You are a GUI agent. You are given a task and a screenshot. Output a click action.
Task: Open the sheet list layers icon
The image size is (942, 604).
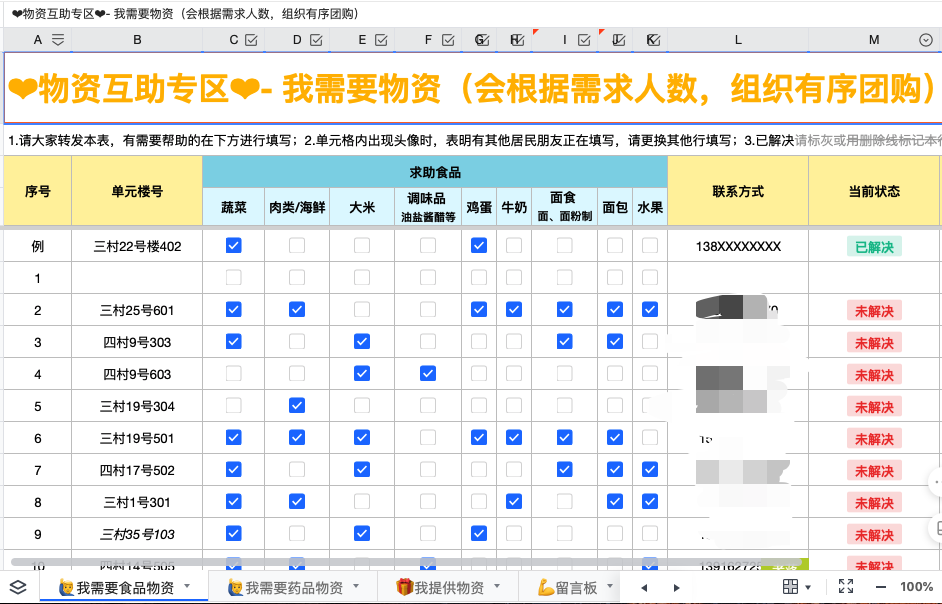coord(18,587)
